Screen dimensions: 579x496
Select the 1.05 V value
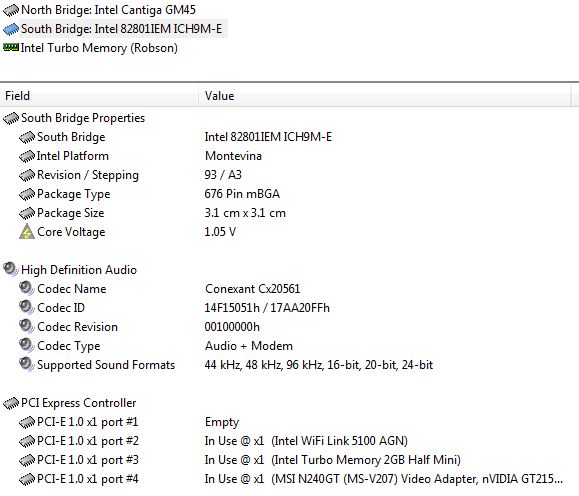[220, 232]
